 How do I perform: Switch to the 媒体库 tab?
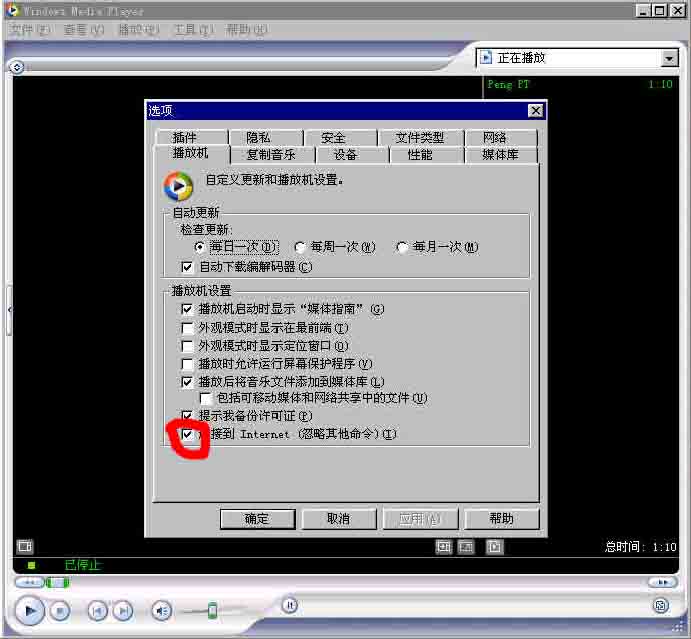[x=500, y=155]
